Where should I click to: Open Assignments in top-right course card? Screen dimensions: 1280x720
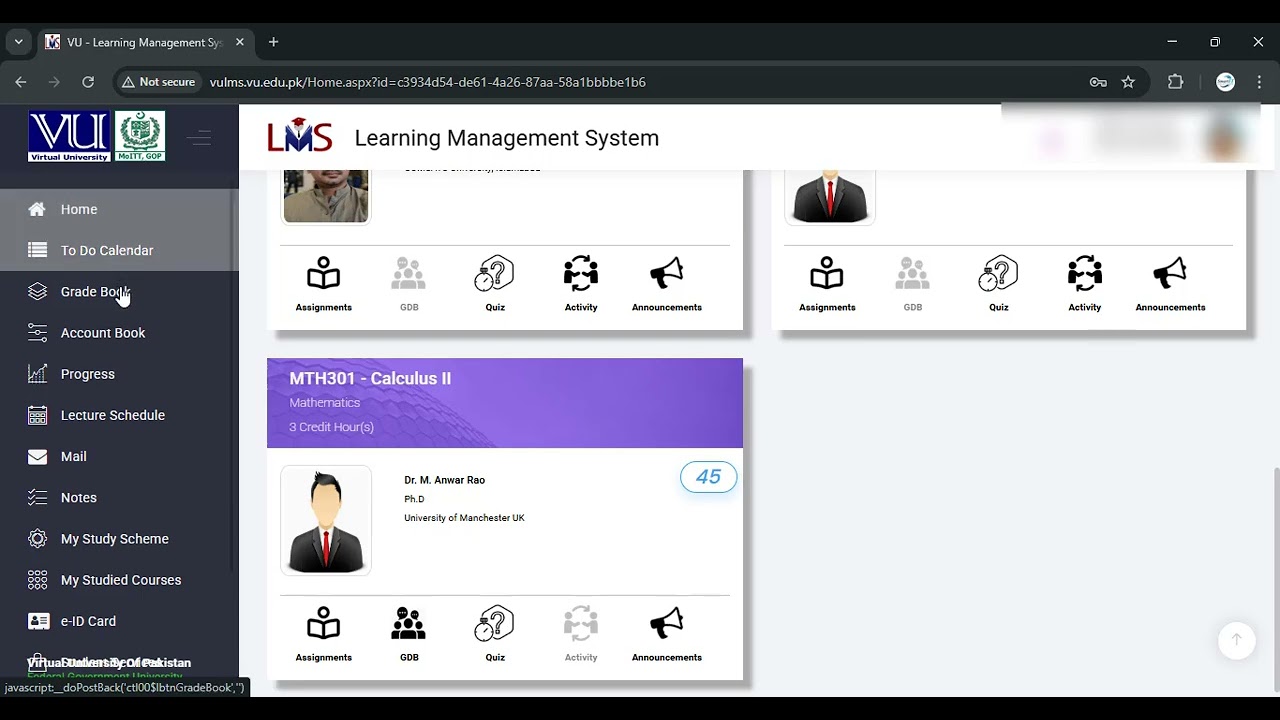click(827, 284)
